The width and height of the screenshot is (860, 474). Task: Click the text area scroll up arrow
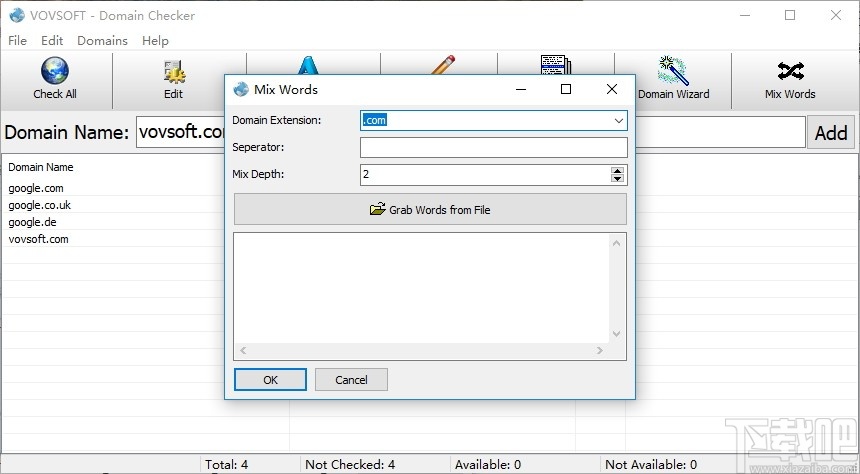coord(616,243)
